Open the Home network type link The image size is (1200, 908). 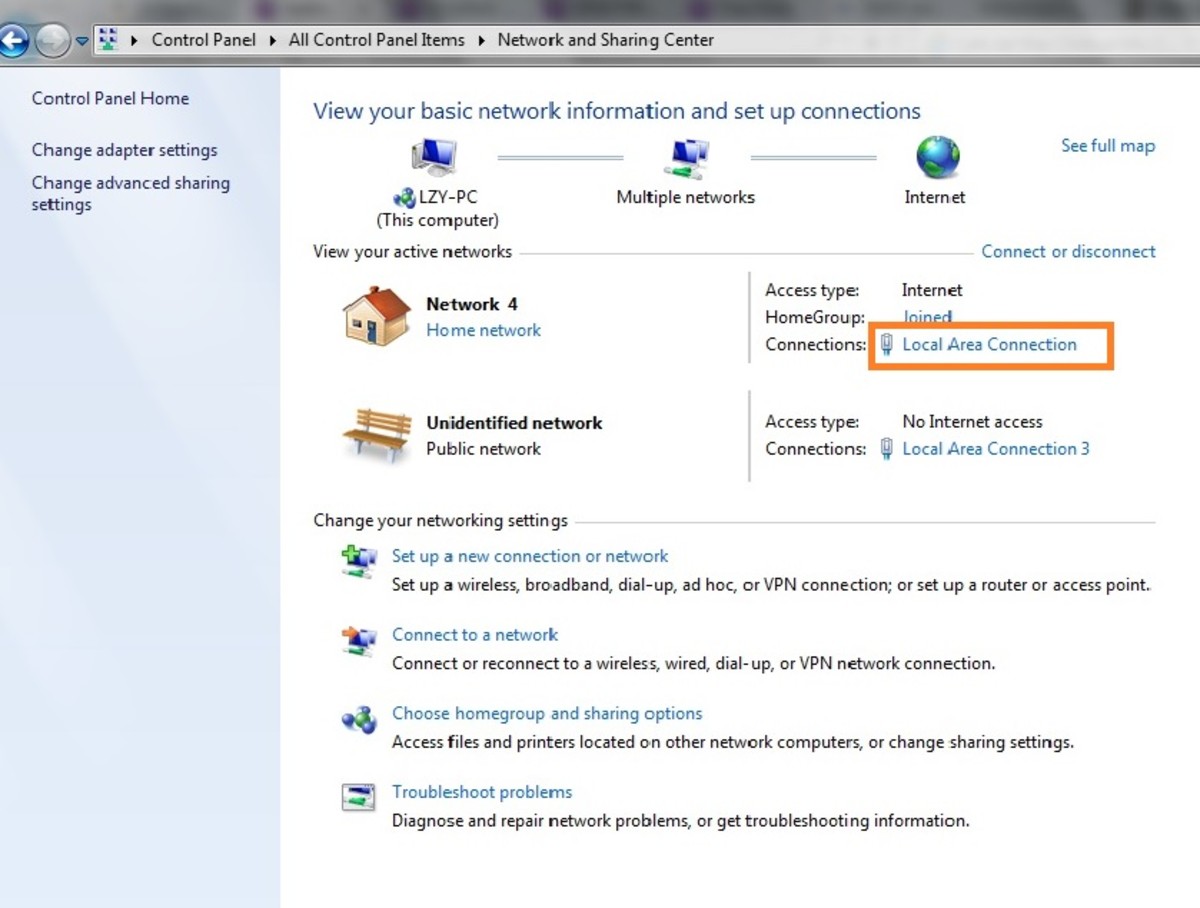483,330
